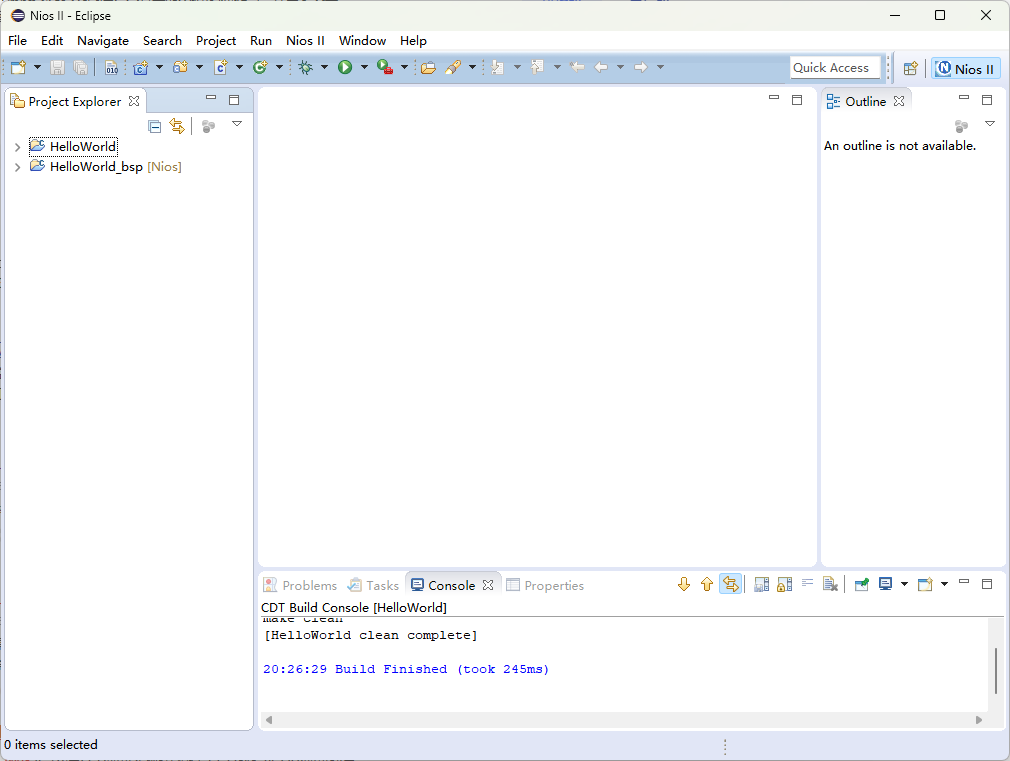Click console horizontal scrollbar left arrow

pos(269,720)
